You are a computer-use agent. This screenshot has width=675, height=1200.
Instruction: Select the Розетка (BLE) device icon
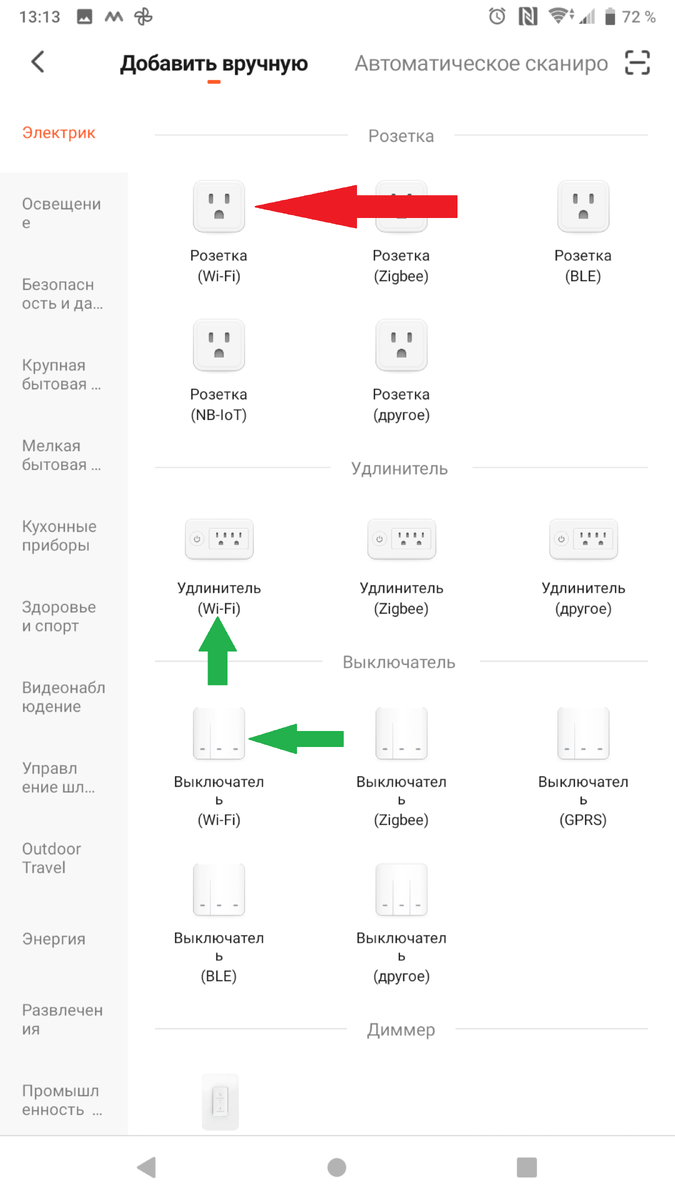(x=583, y=206)
